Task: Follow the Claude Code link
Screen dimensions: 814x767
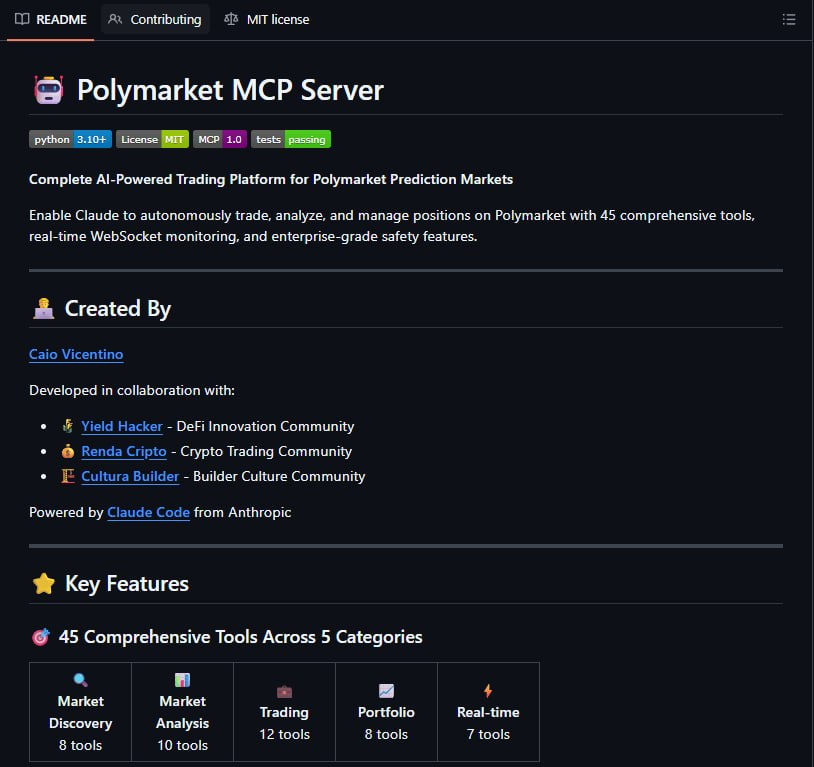Action: (148, 512)
